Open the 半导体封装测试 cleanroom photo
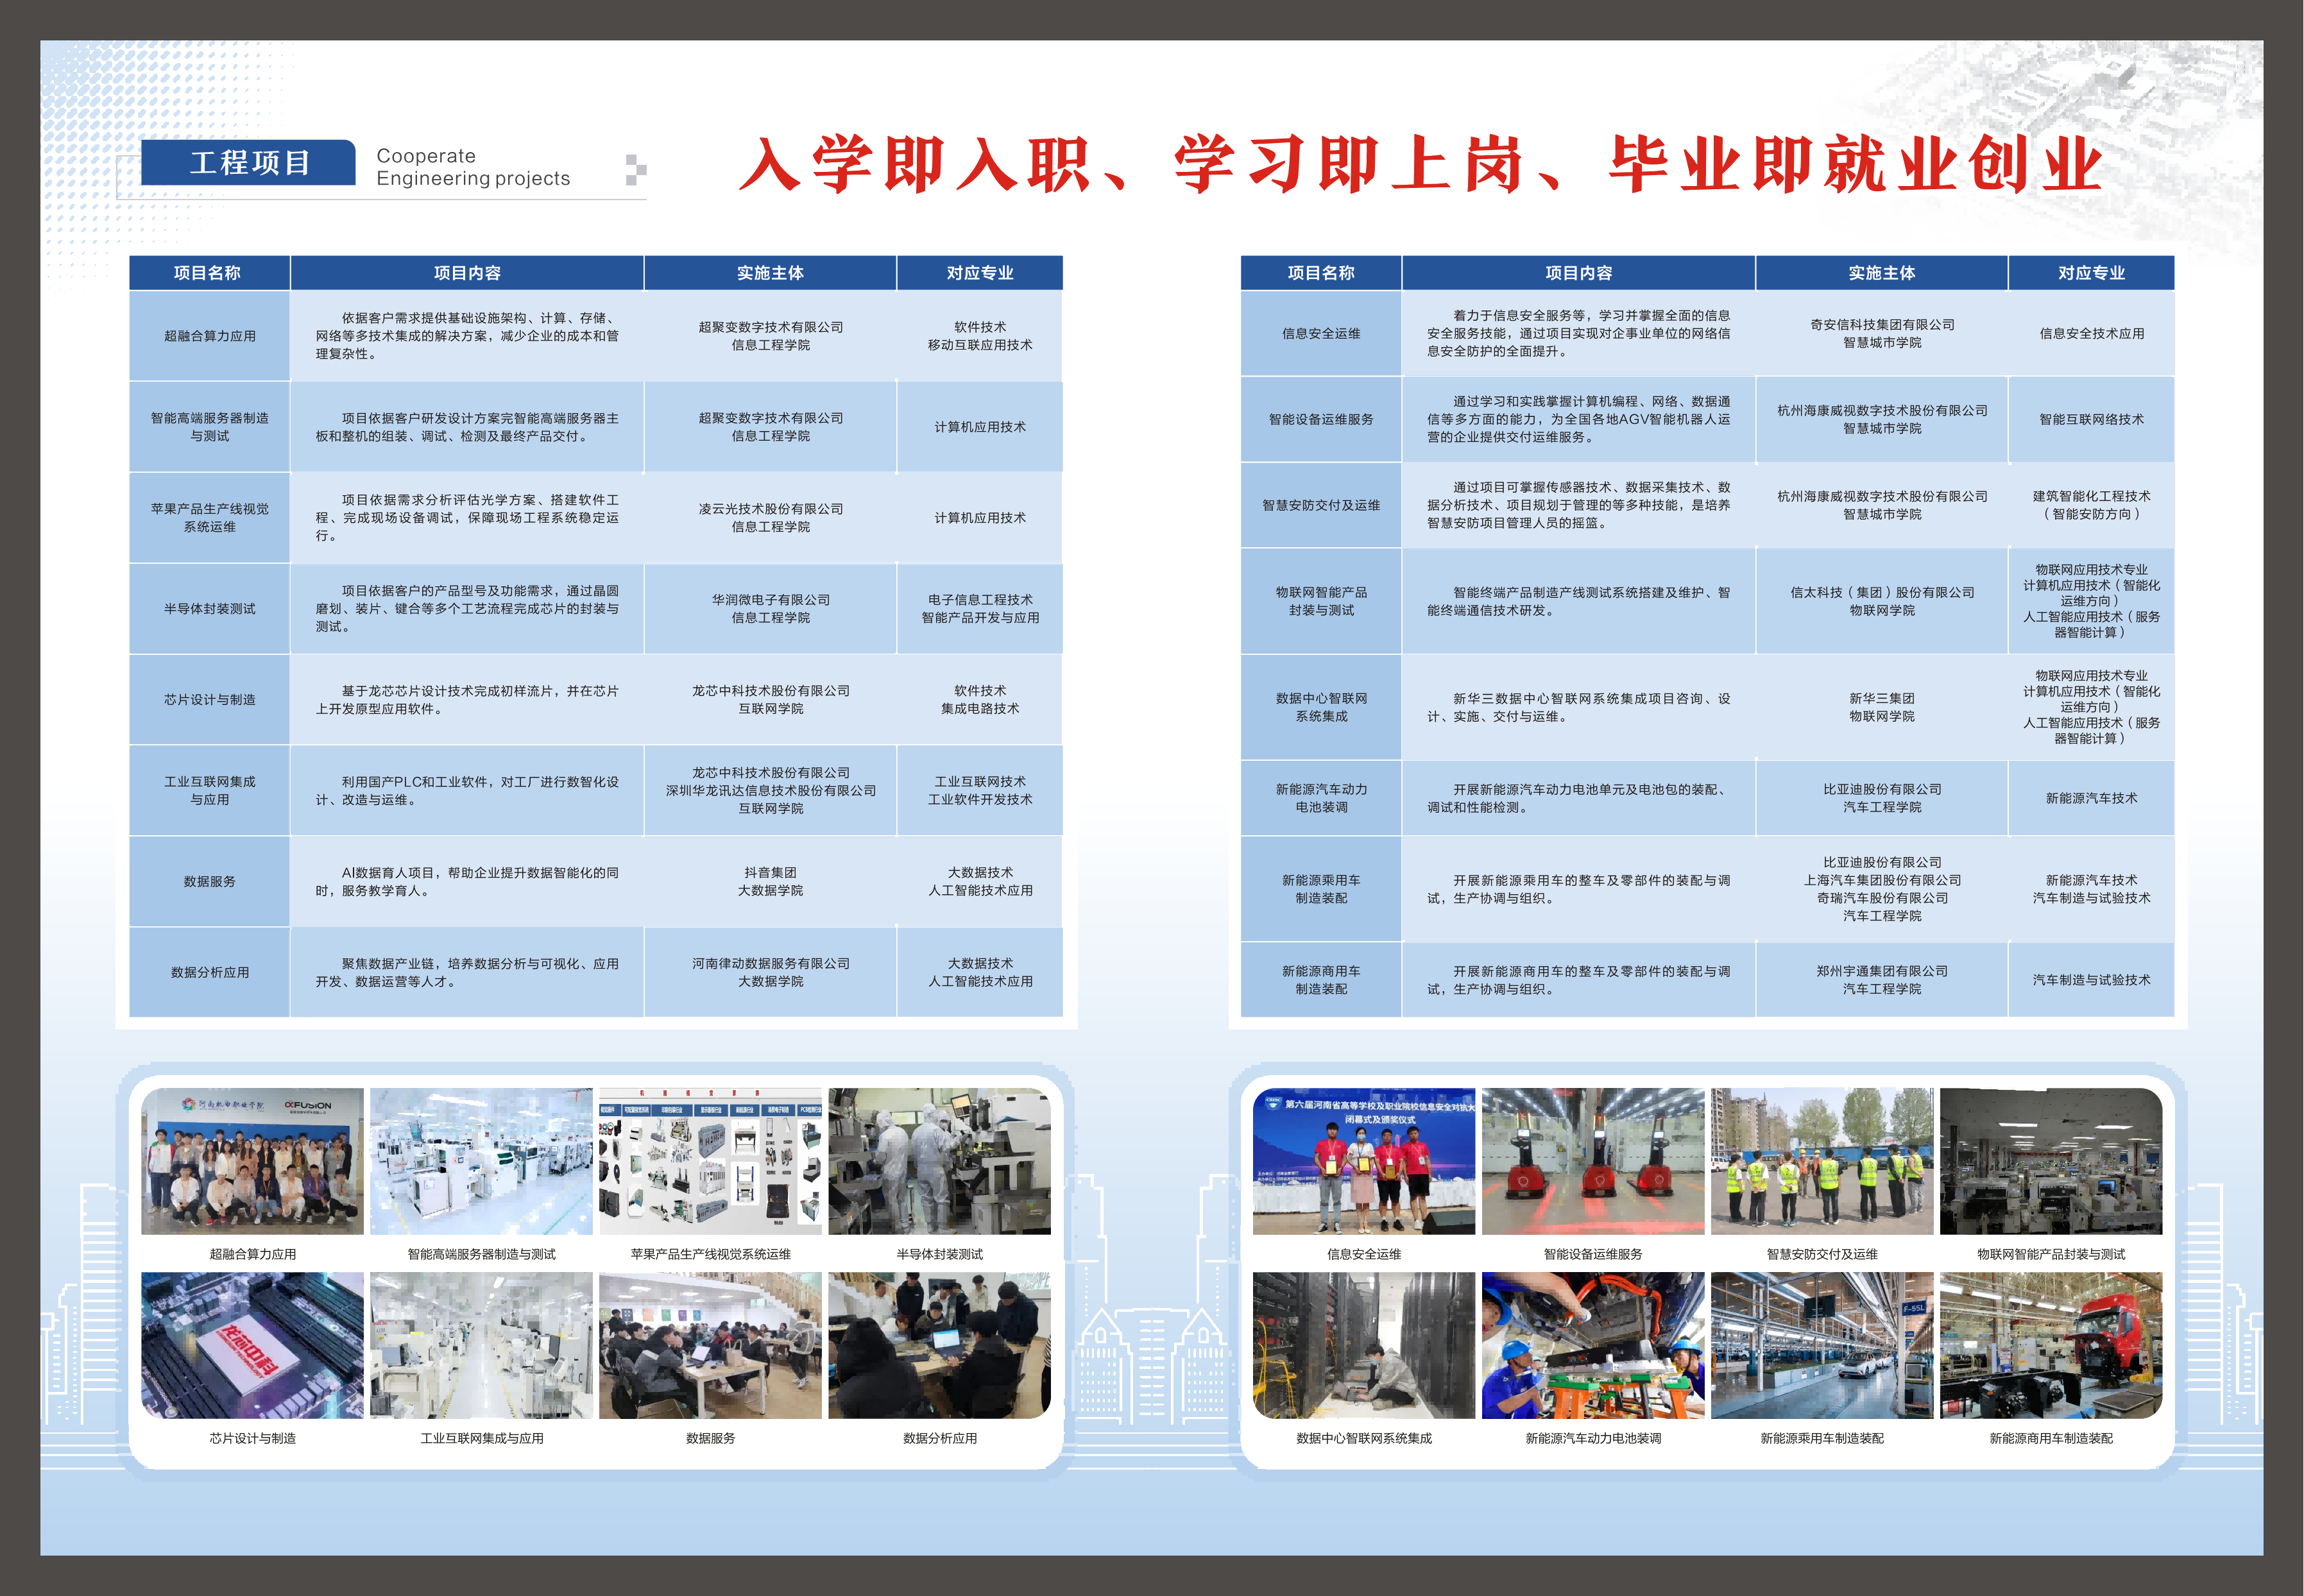Viewport: 2304px width, 1596px height. point(939,1161)
